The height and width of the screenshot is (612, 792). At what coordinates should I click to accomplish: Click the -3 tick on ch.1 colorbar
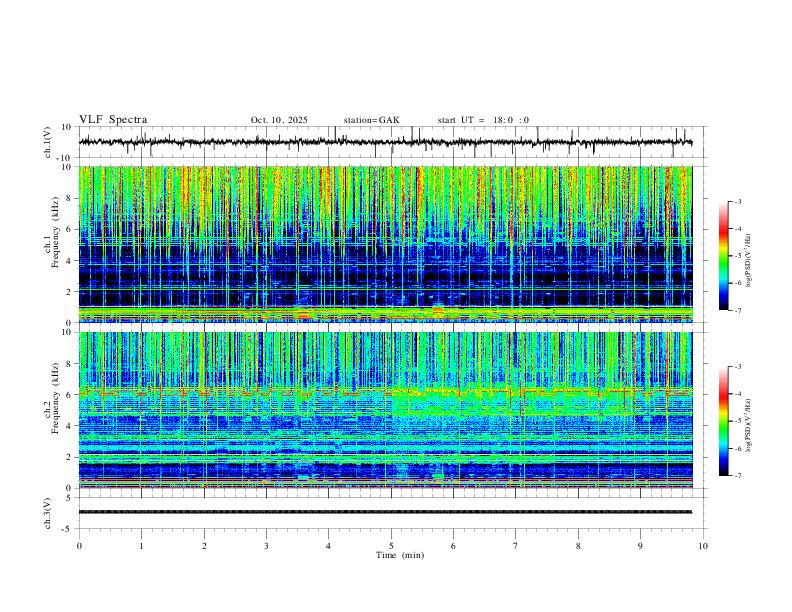point(738,201)
